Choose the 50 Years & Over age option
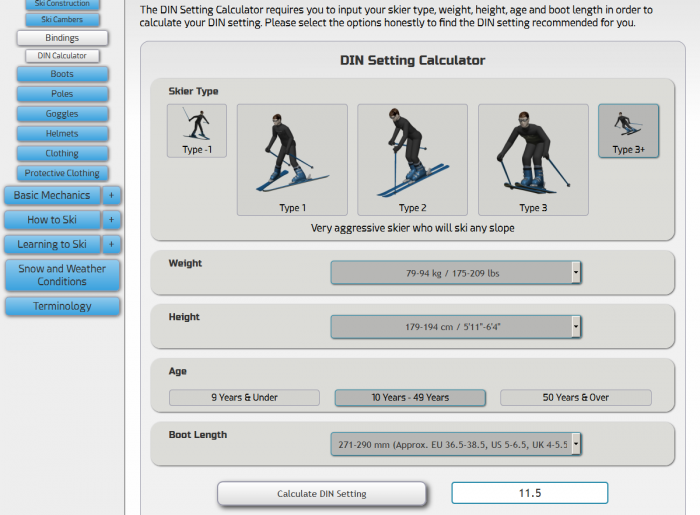 575,398
